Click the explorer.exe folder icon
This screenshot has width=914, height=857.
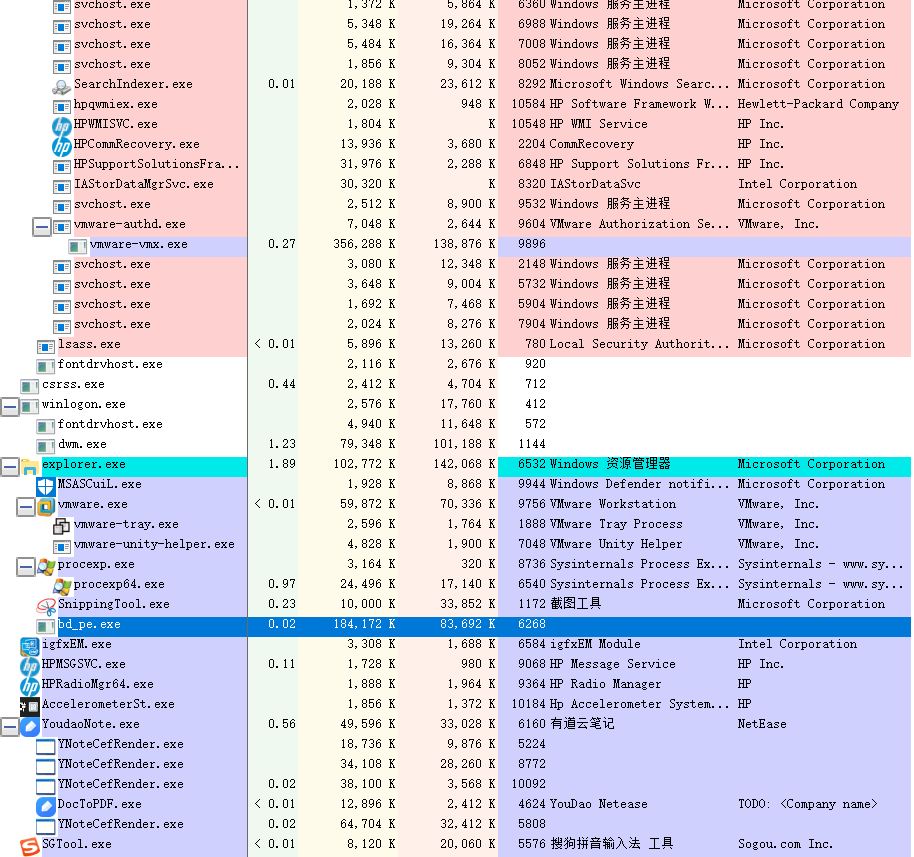pyautogui.click(x=29, y=466)
